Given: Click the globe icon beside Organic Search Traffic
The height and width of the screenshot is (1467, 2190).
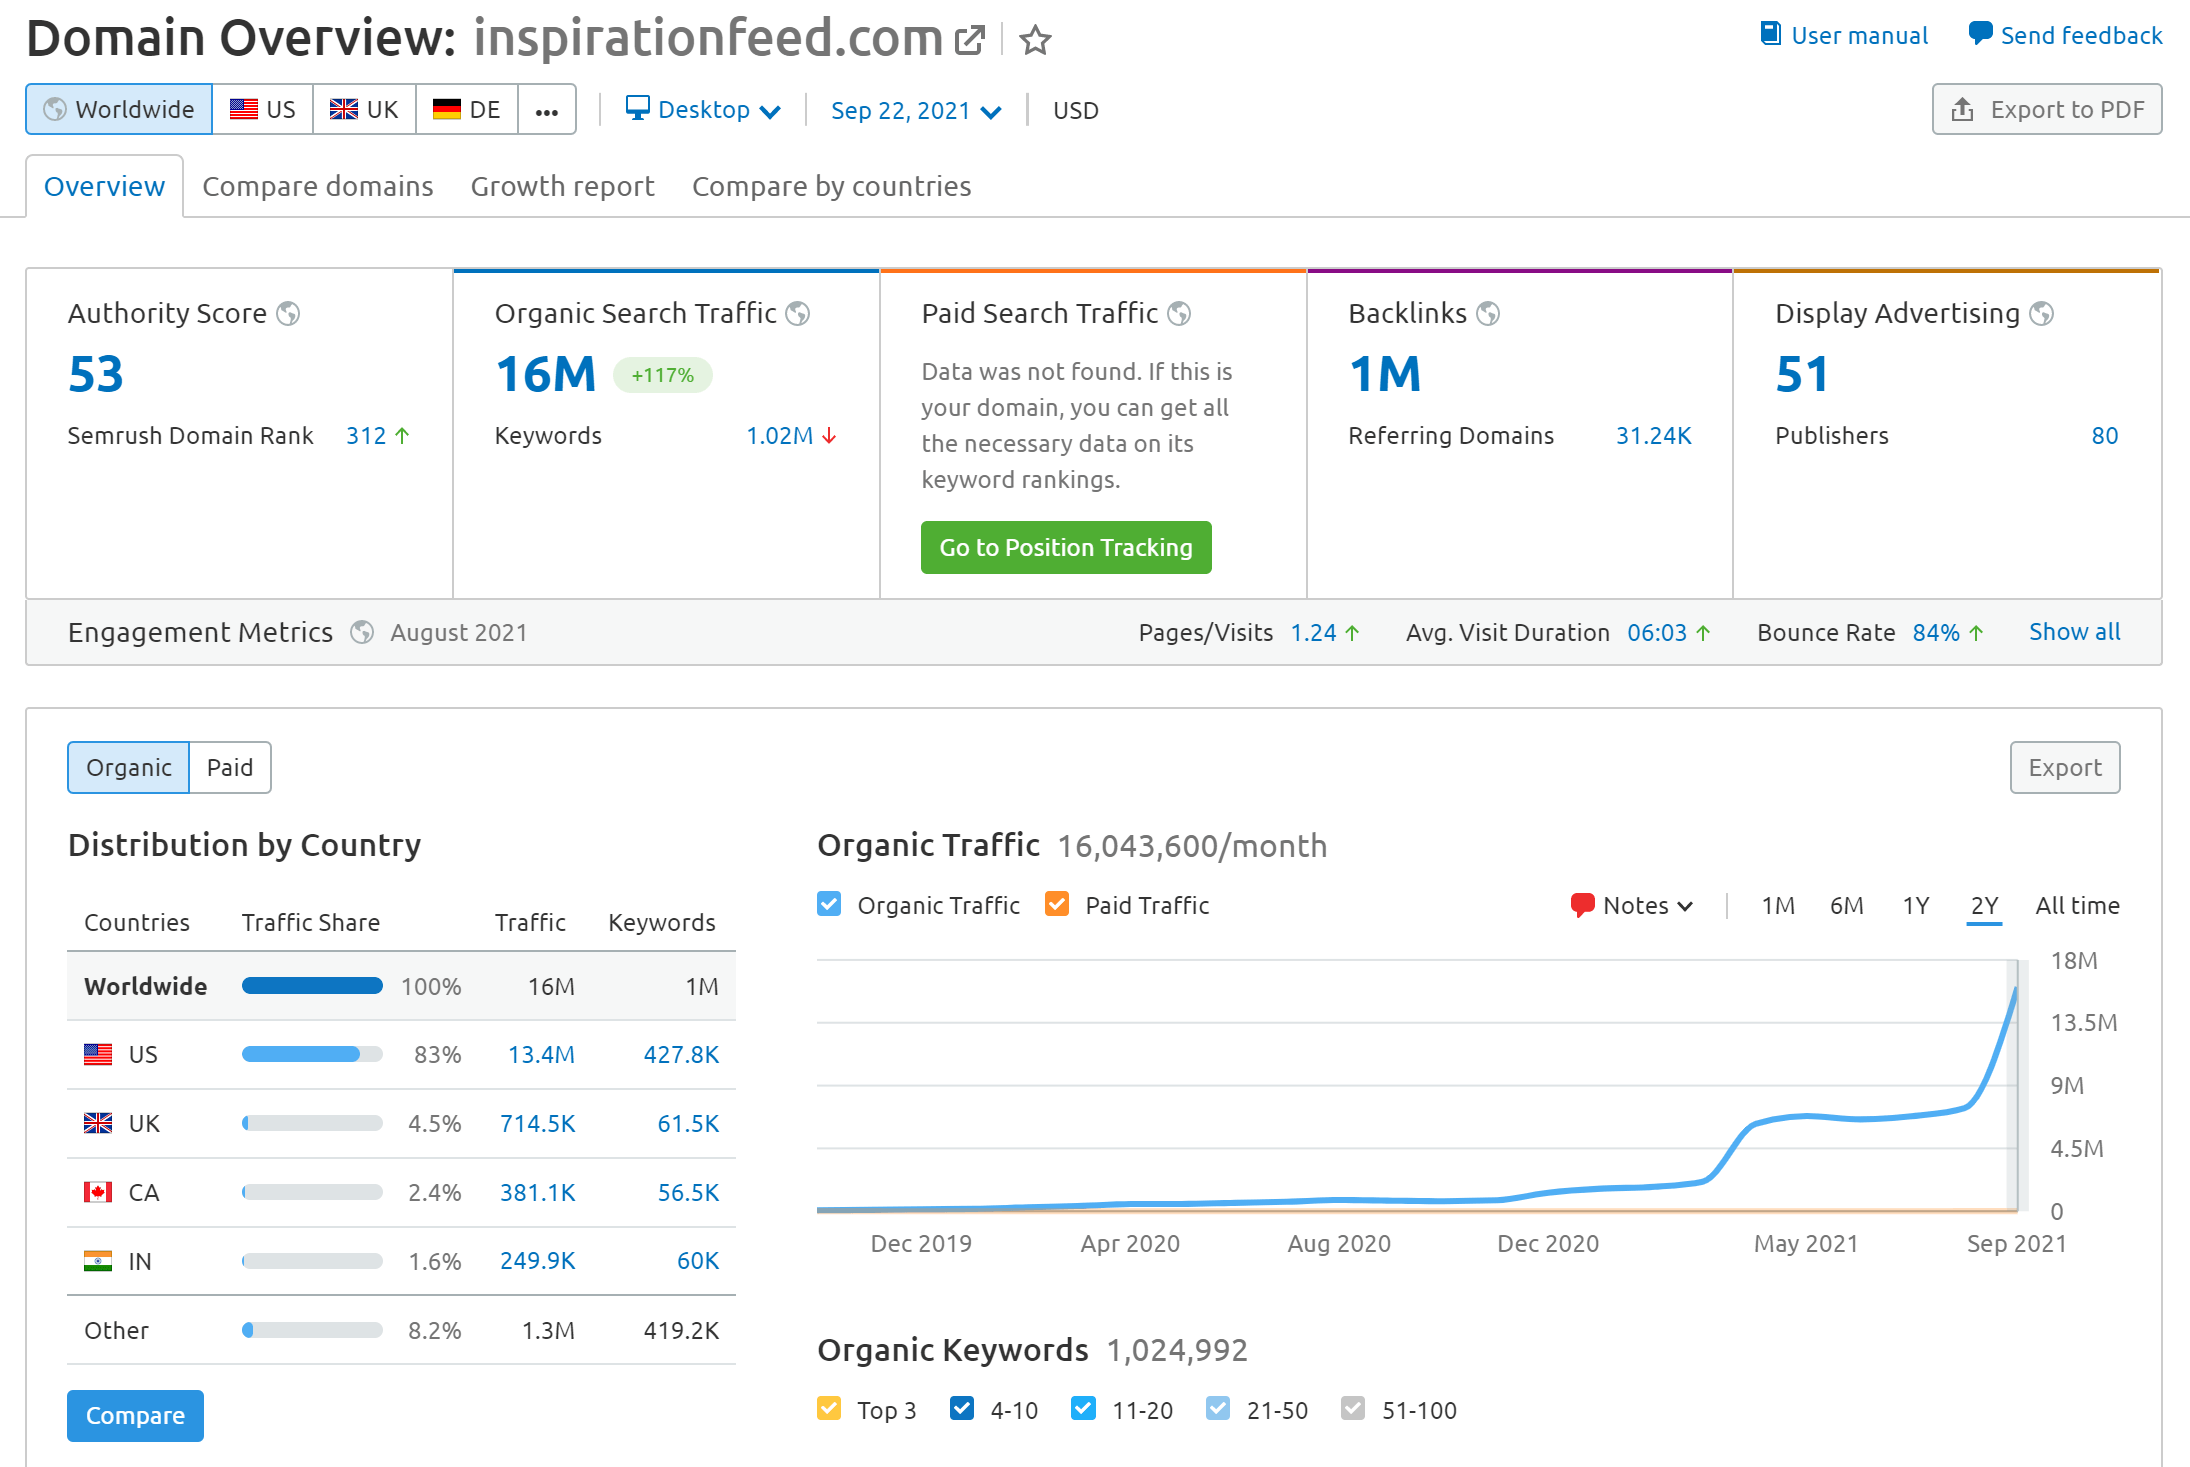Looking at the screenshot, I should [x=798, y=314].
